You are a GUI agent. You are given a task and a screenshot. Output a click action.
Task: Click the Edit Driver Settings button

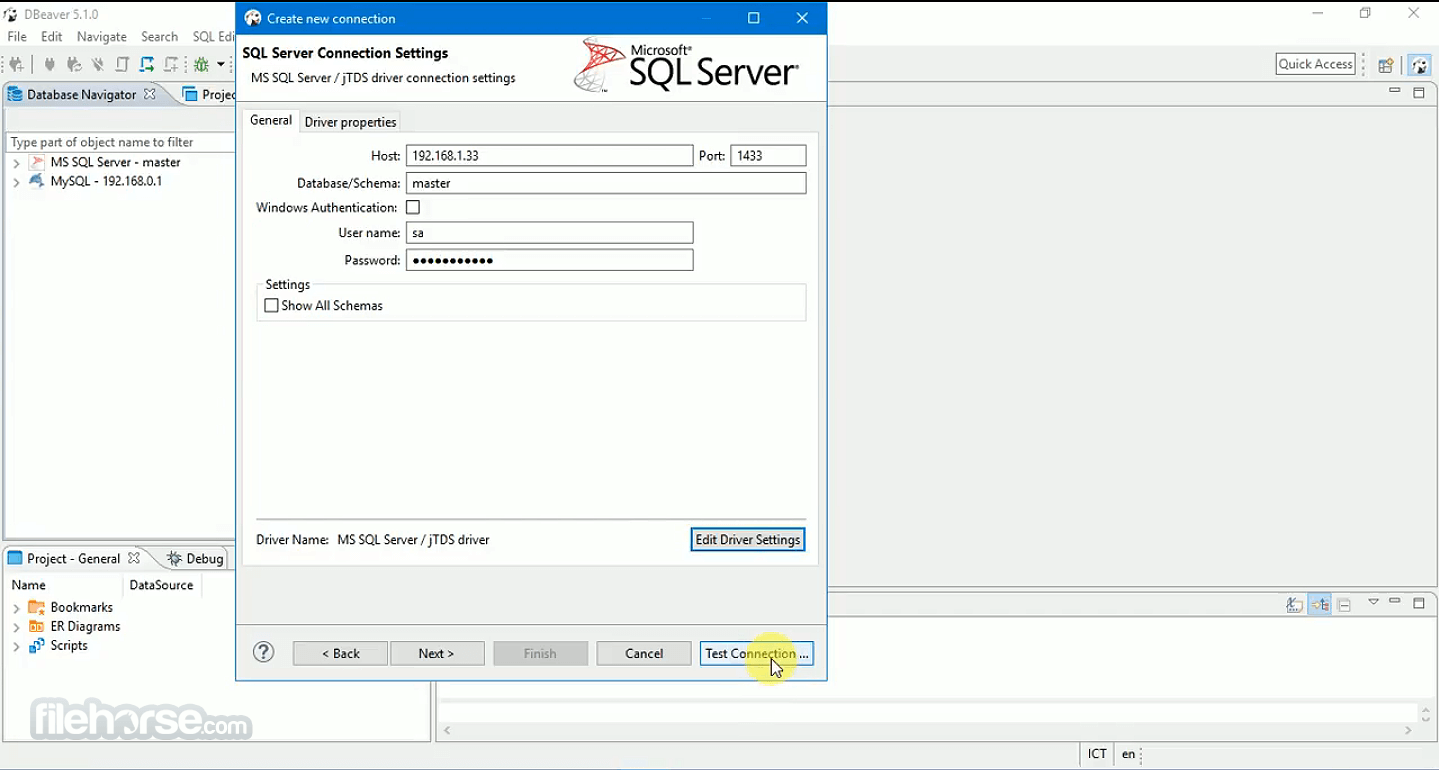click(x=748, y=540)
